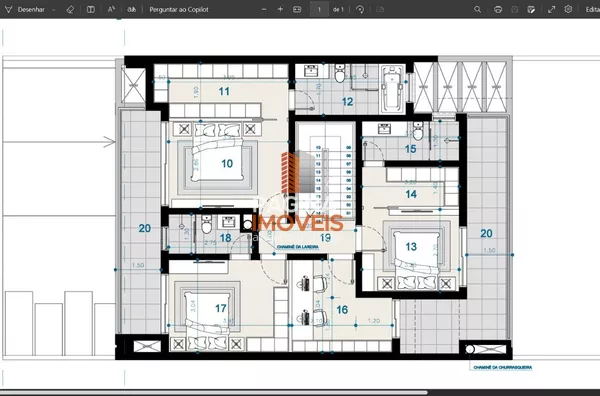600x396 pixels.
Task: Rotate the document with rotate icon
Action: 360,9
